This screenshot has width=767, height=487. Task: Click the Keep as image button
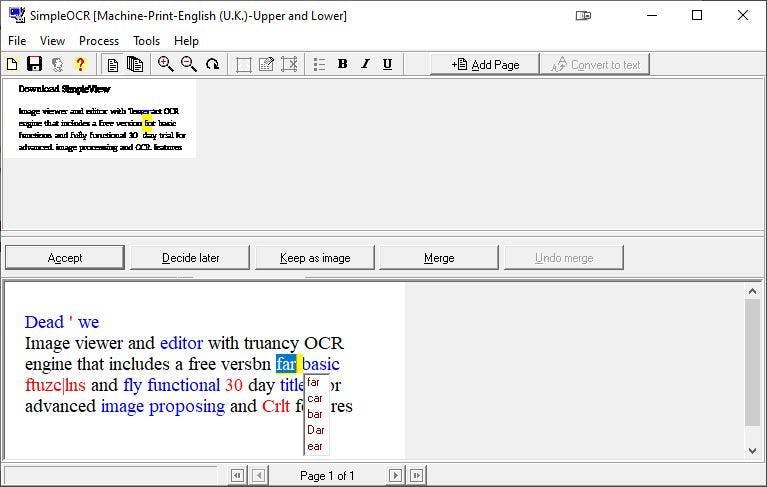coord(315,257)
